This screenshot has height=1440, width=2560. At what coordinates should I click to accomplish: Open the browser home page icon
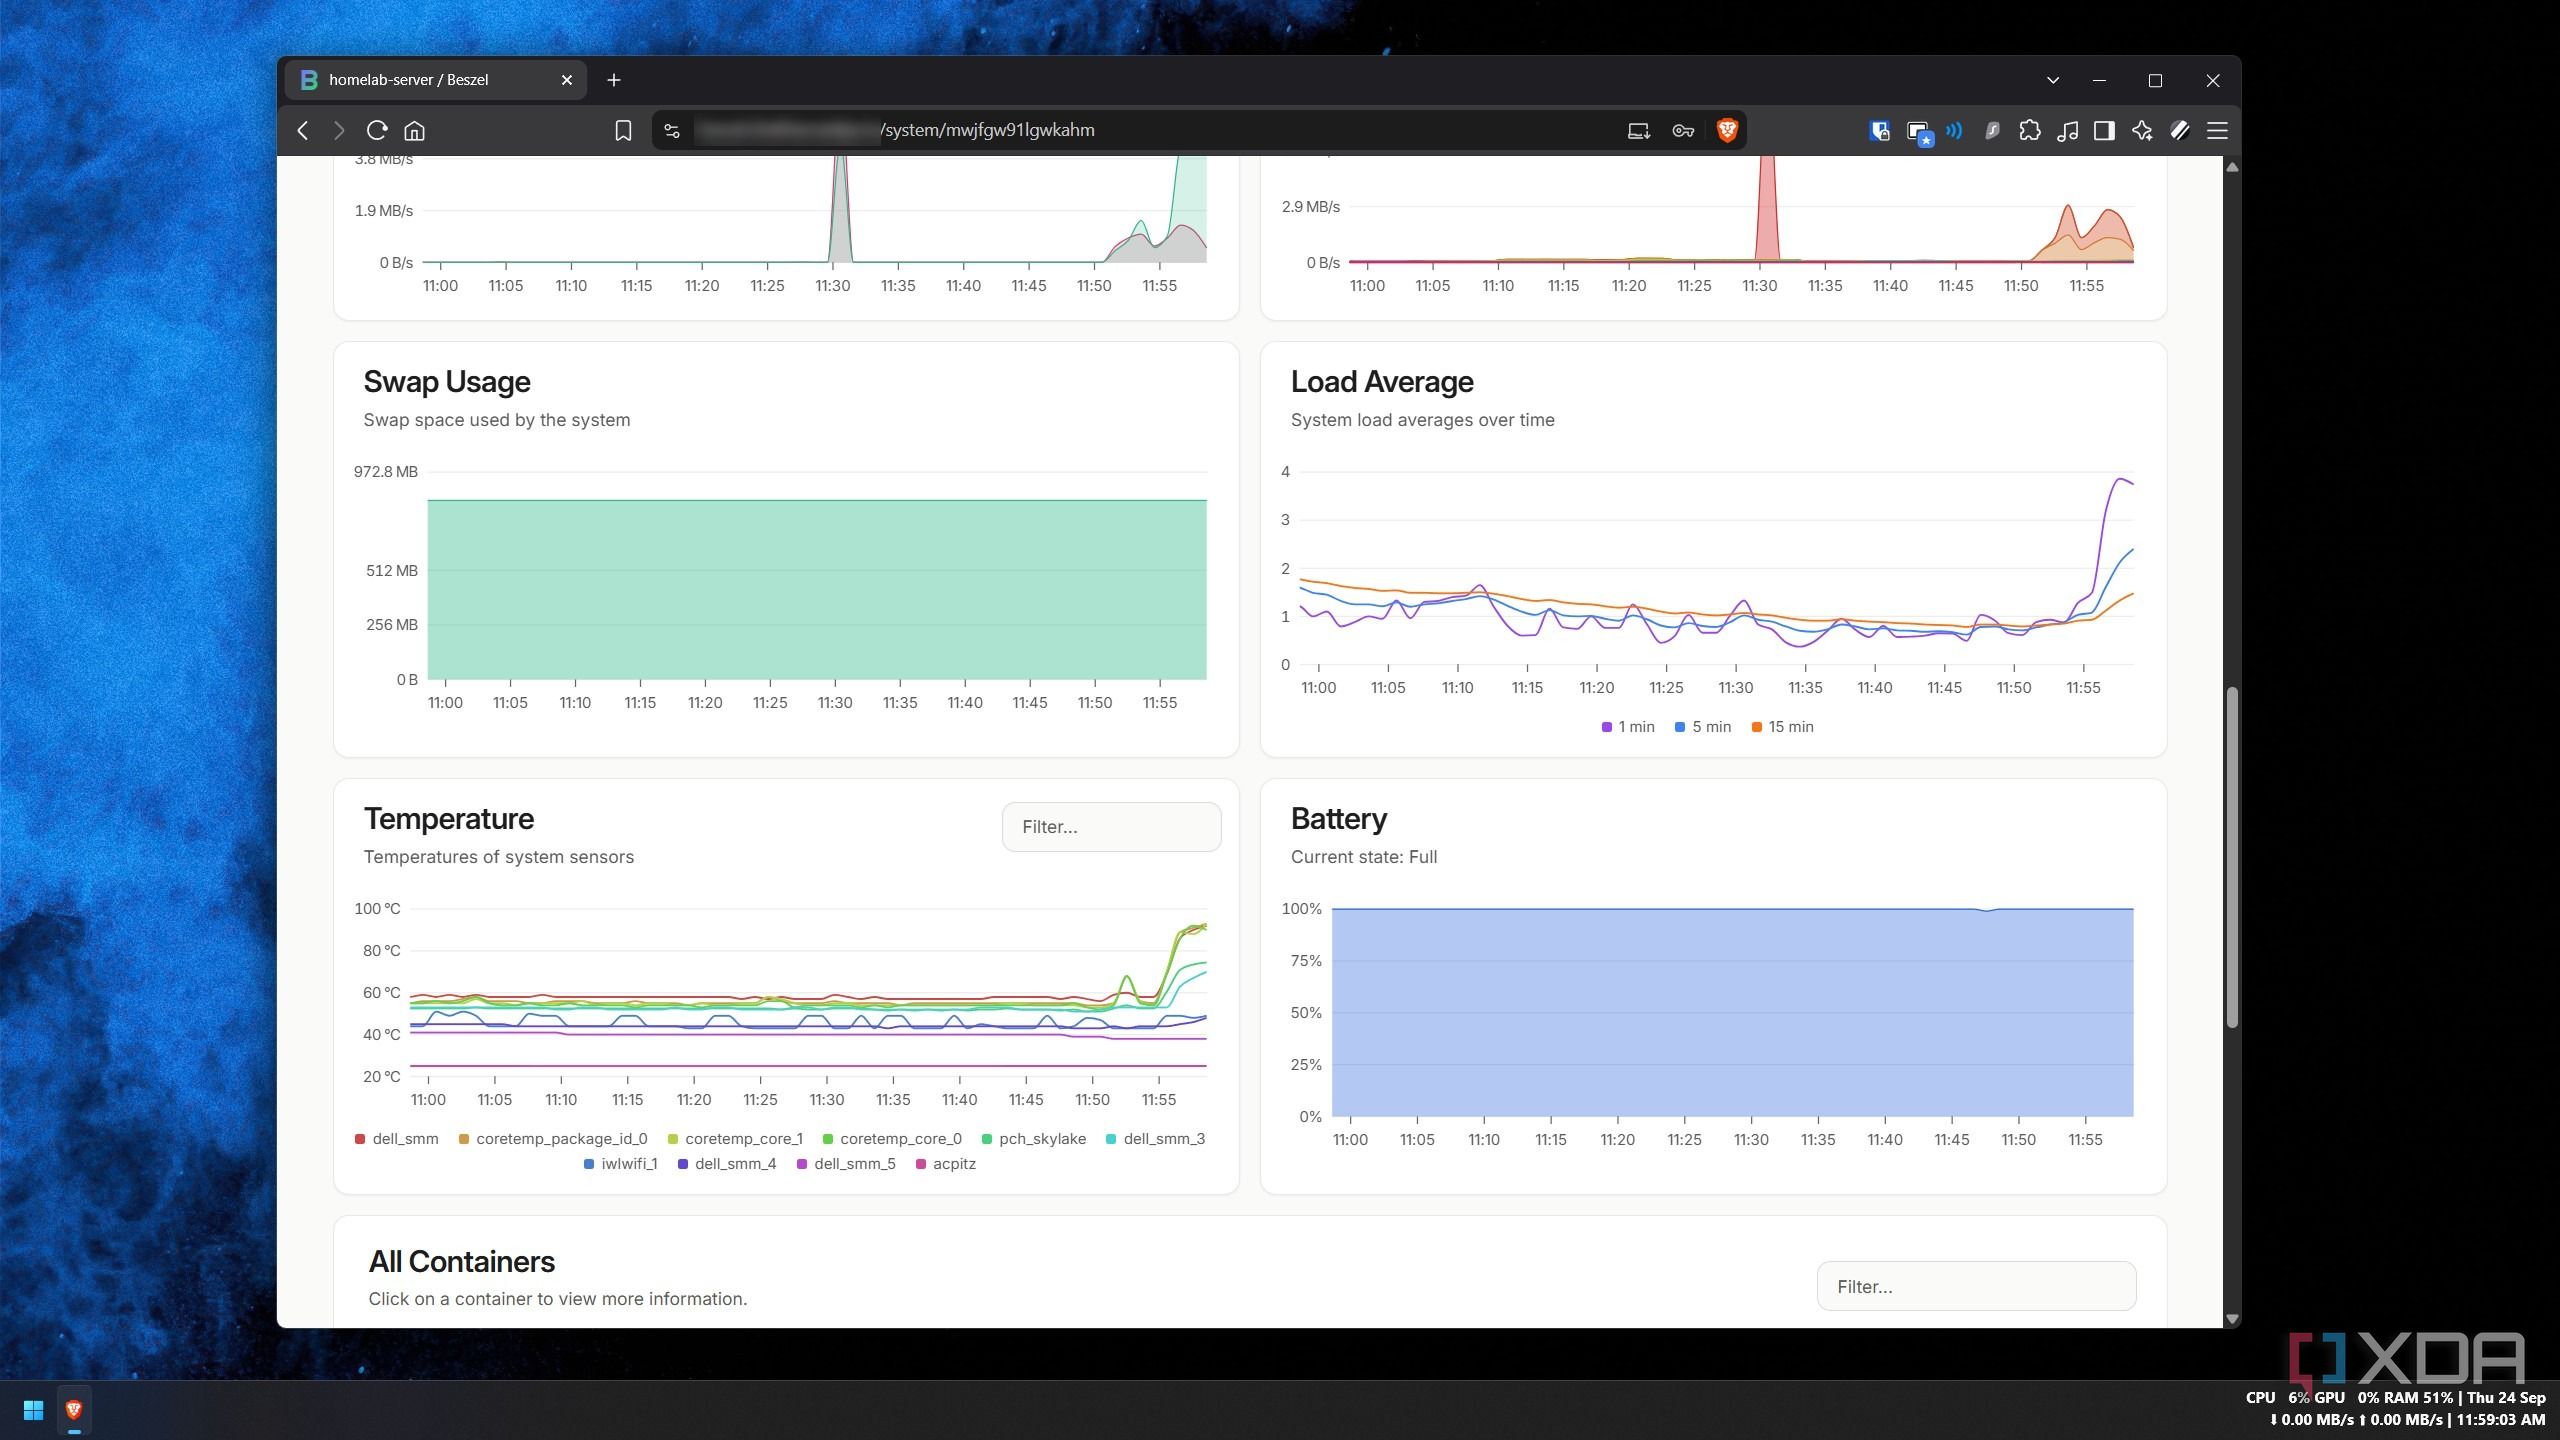point(415,130)
